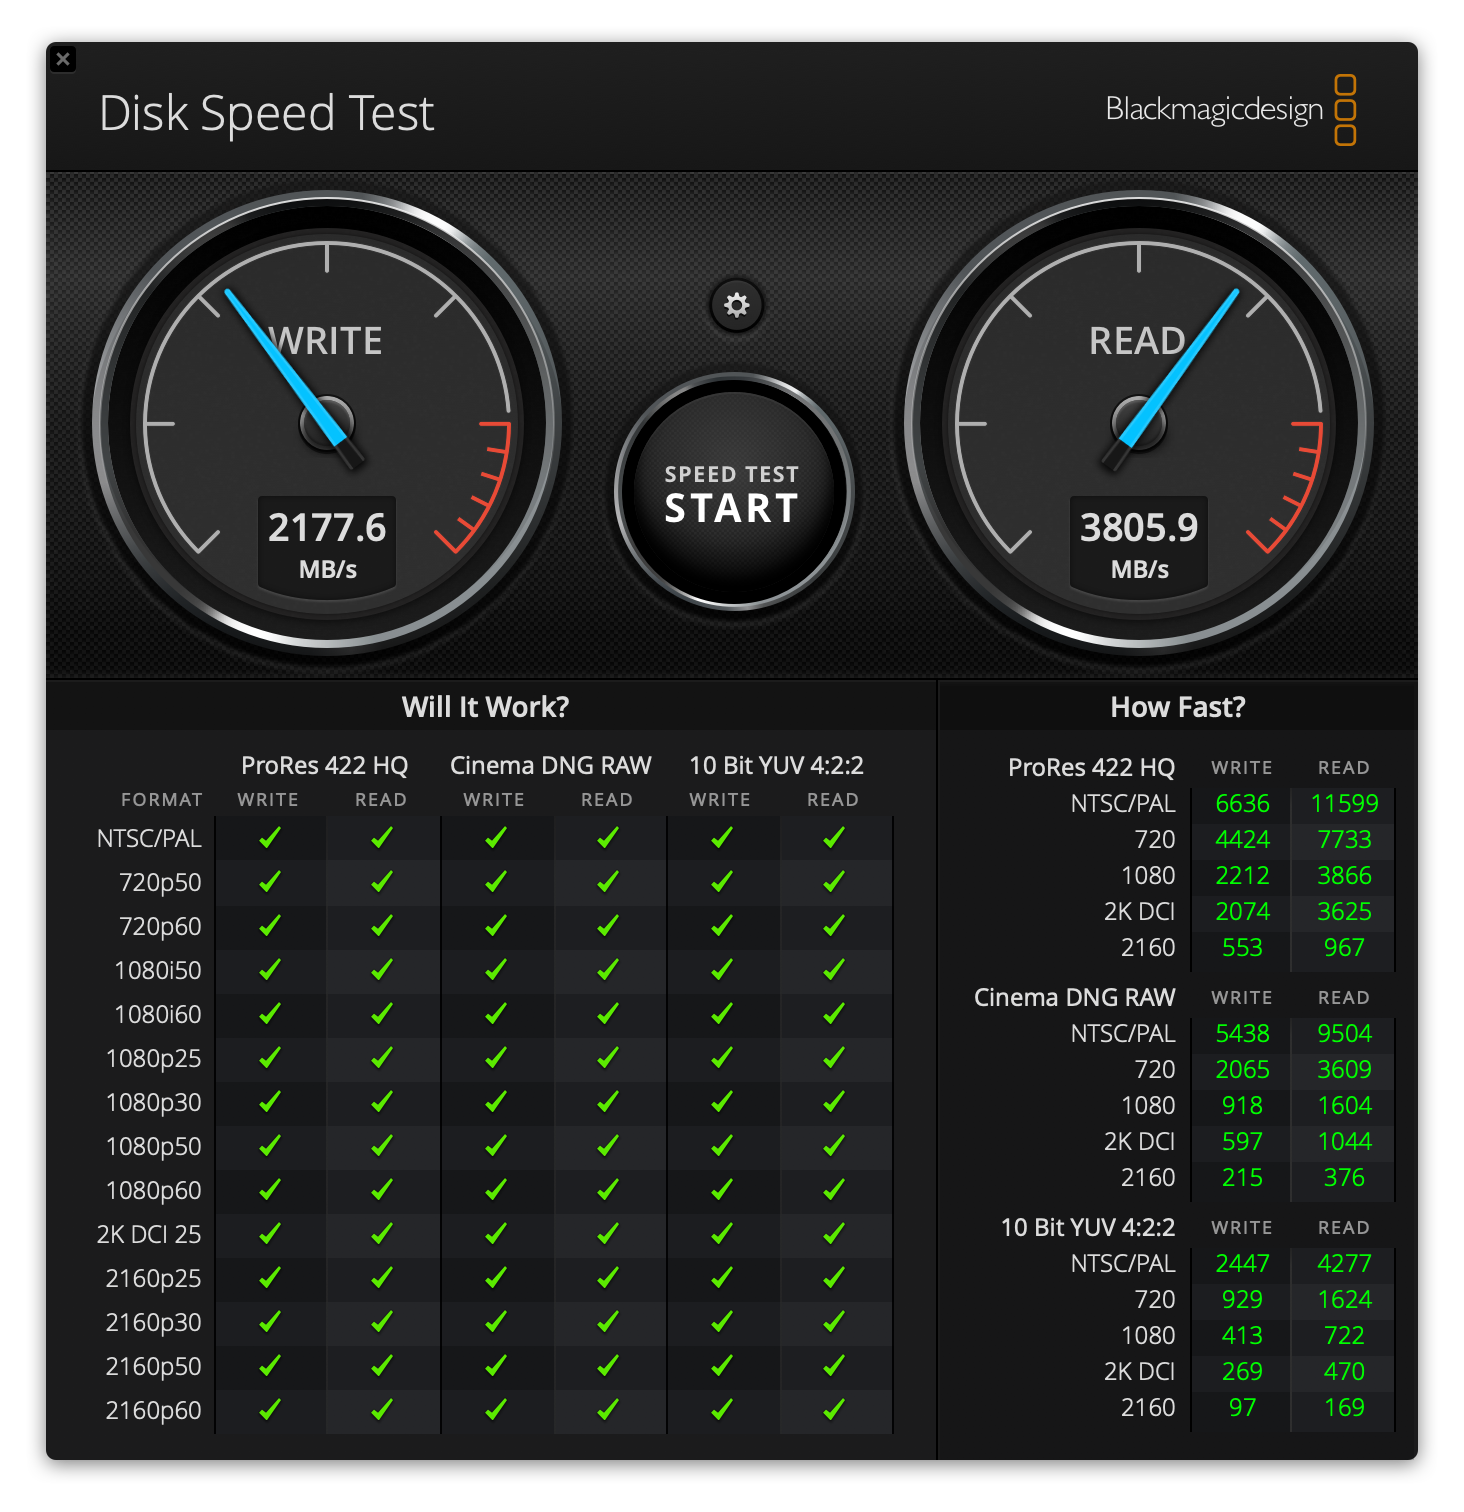Click the WRITE gauge dial

328,423
